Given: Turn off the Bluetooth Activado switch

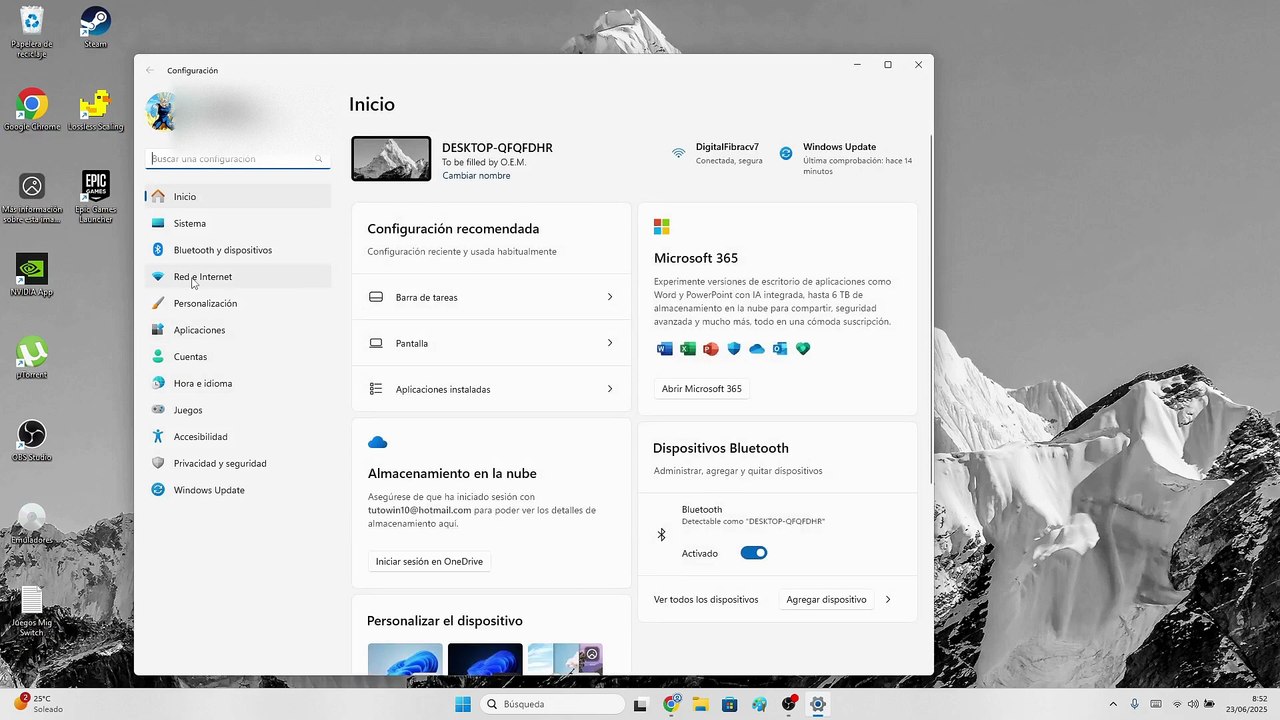Looking at the screenshot, I should [754, 553].
